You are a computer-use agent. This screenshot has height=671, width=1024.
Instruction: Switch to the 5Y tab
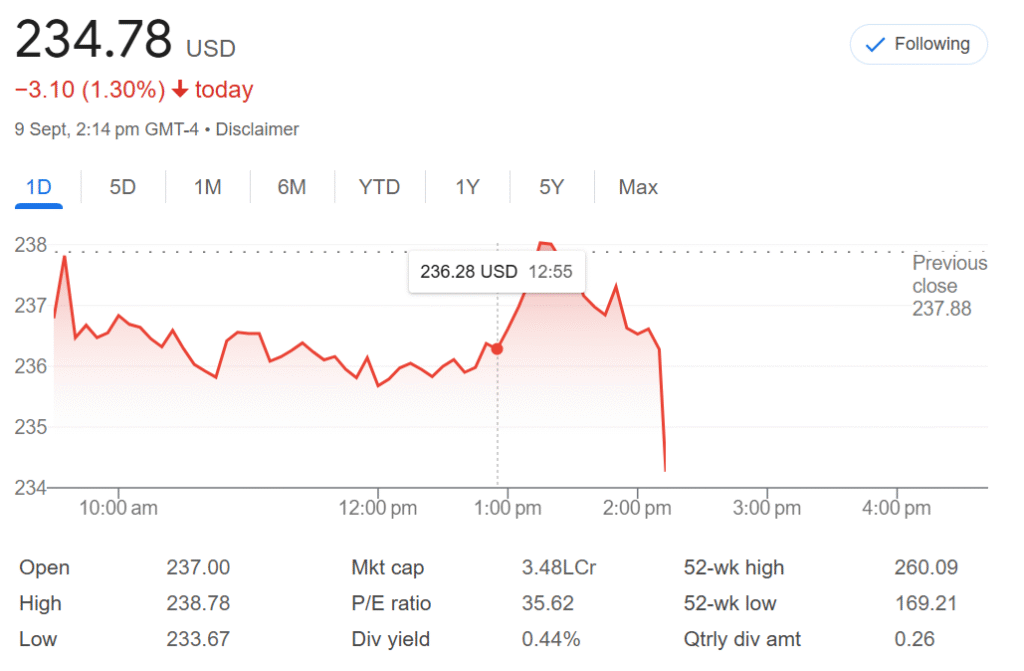click(x=551, y=187)
